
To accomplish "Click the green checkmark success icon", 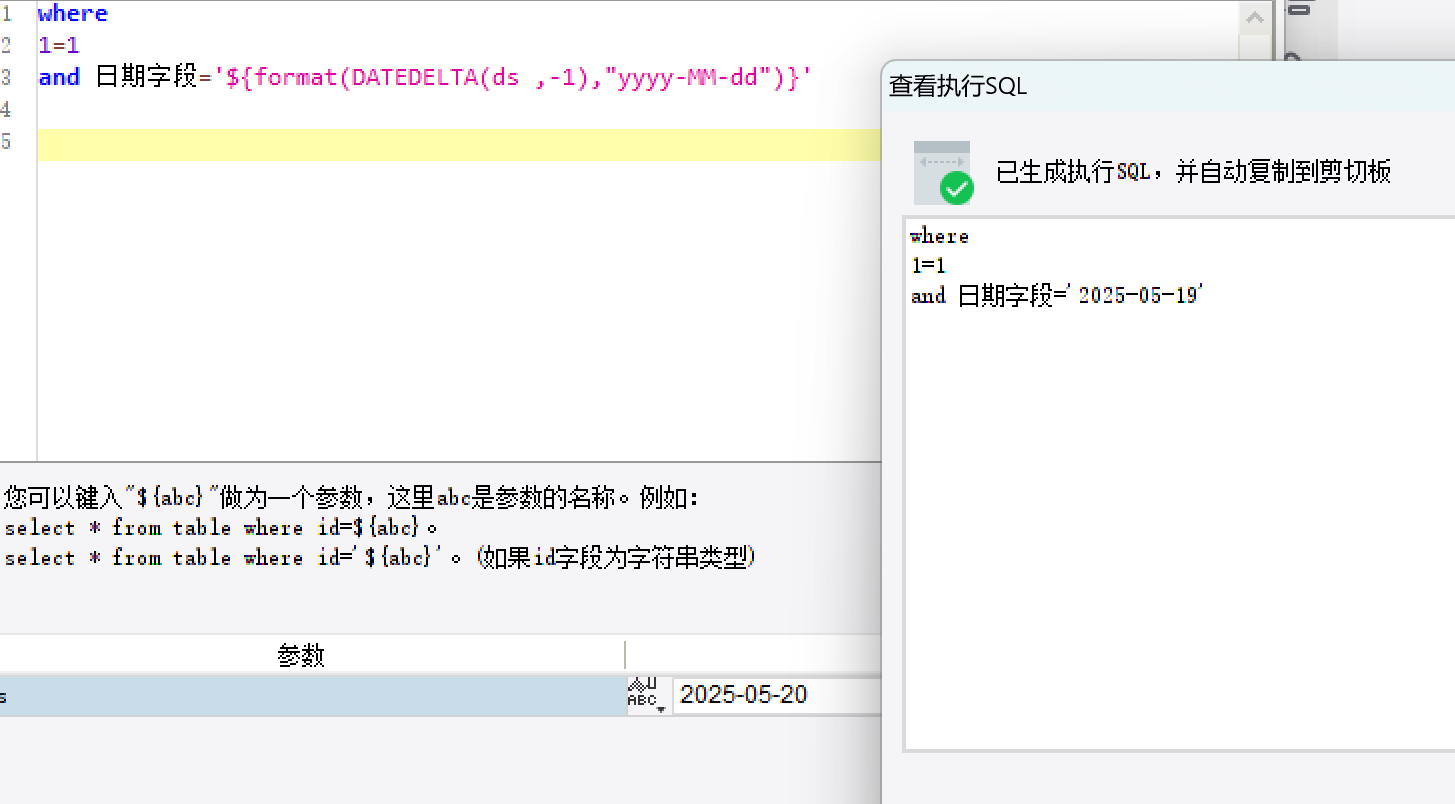I will [956, 188].
